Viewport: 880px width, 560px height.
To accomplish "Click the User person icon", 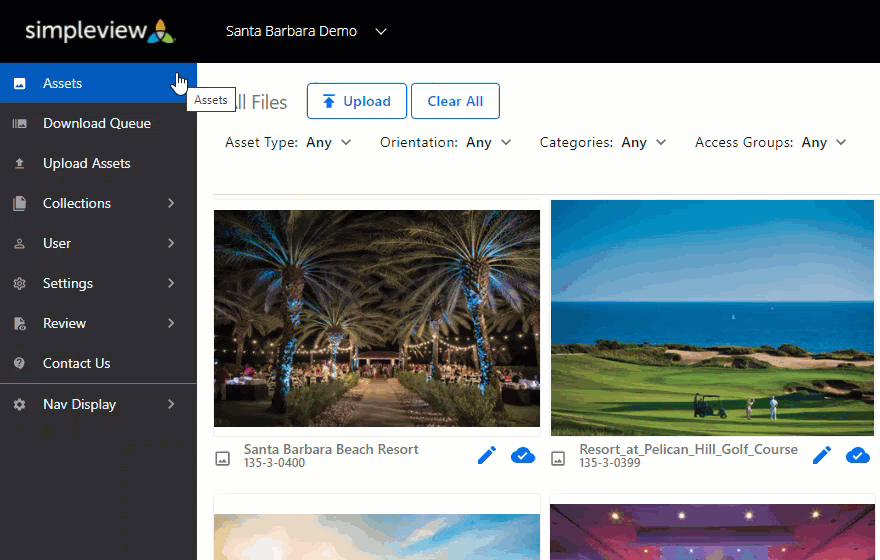I will [20, 244].
